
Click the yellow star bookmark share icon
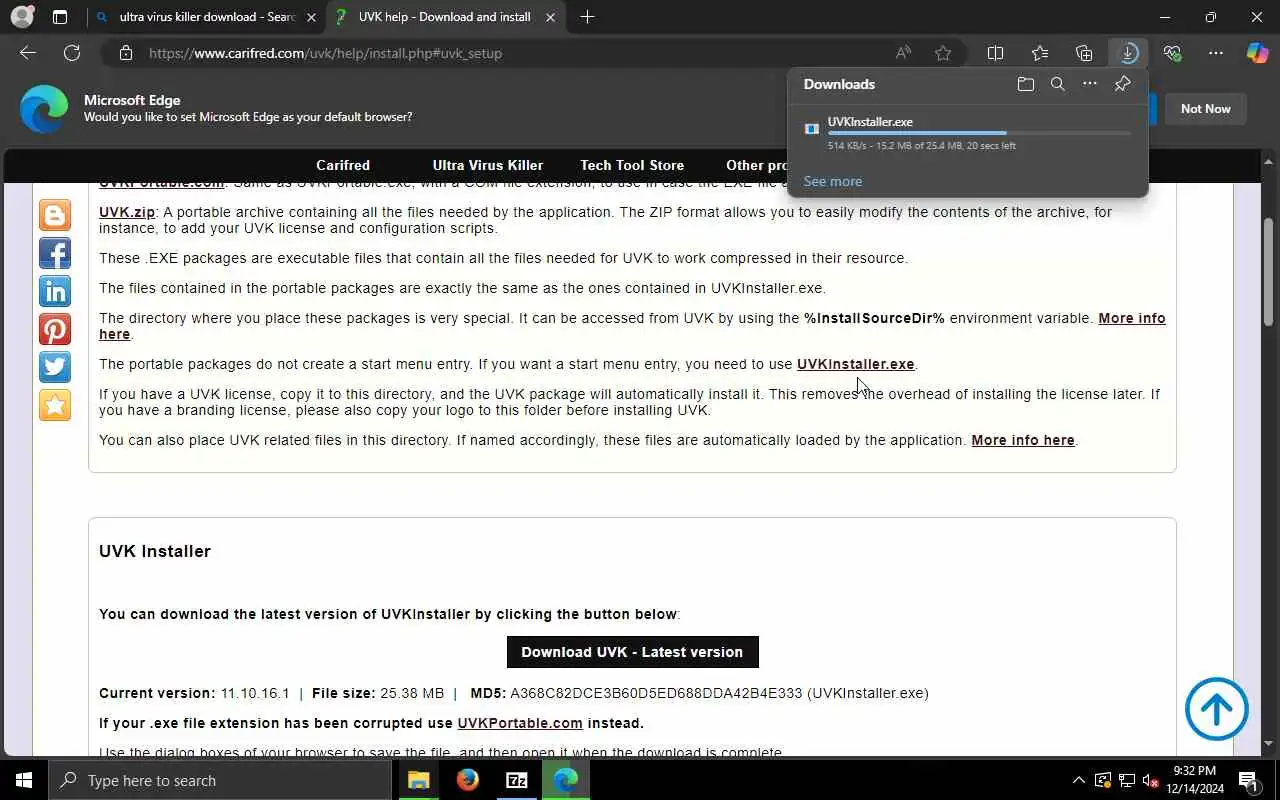pyautogui.click(x=55, y=405)
